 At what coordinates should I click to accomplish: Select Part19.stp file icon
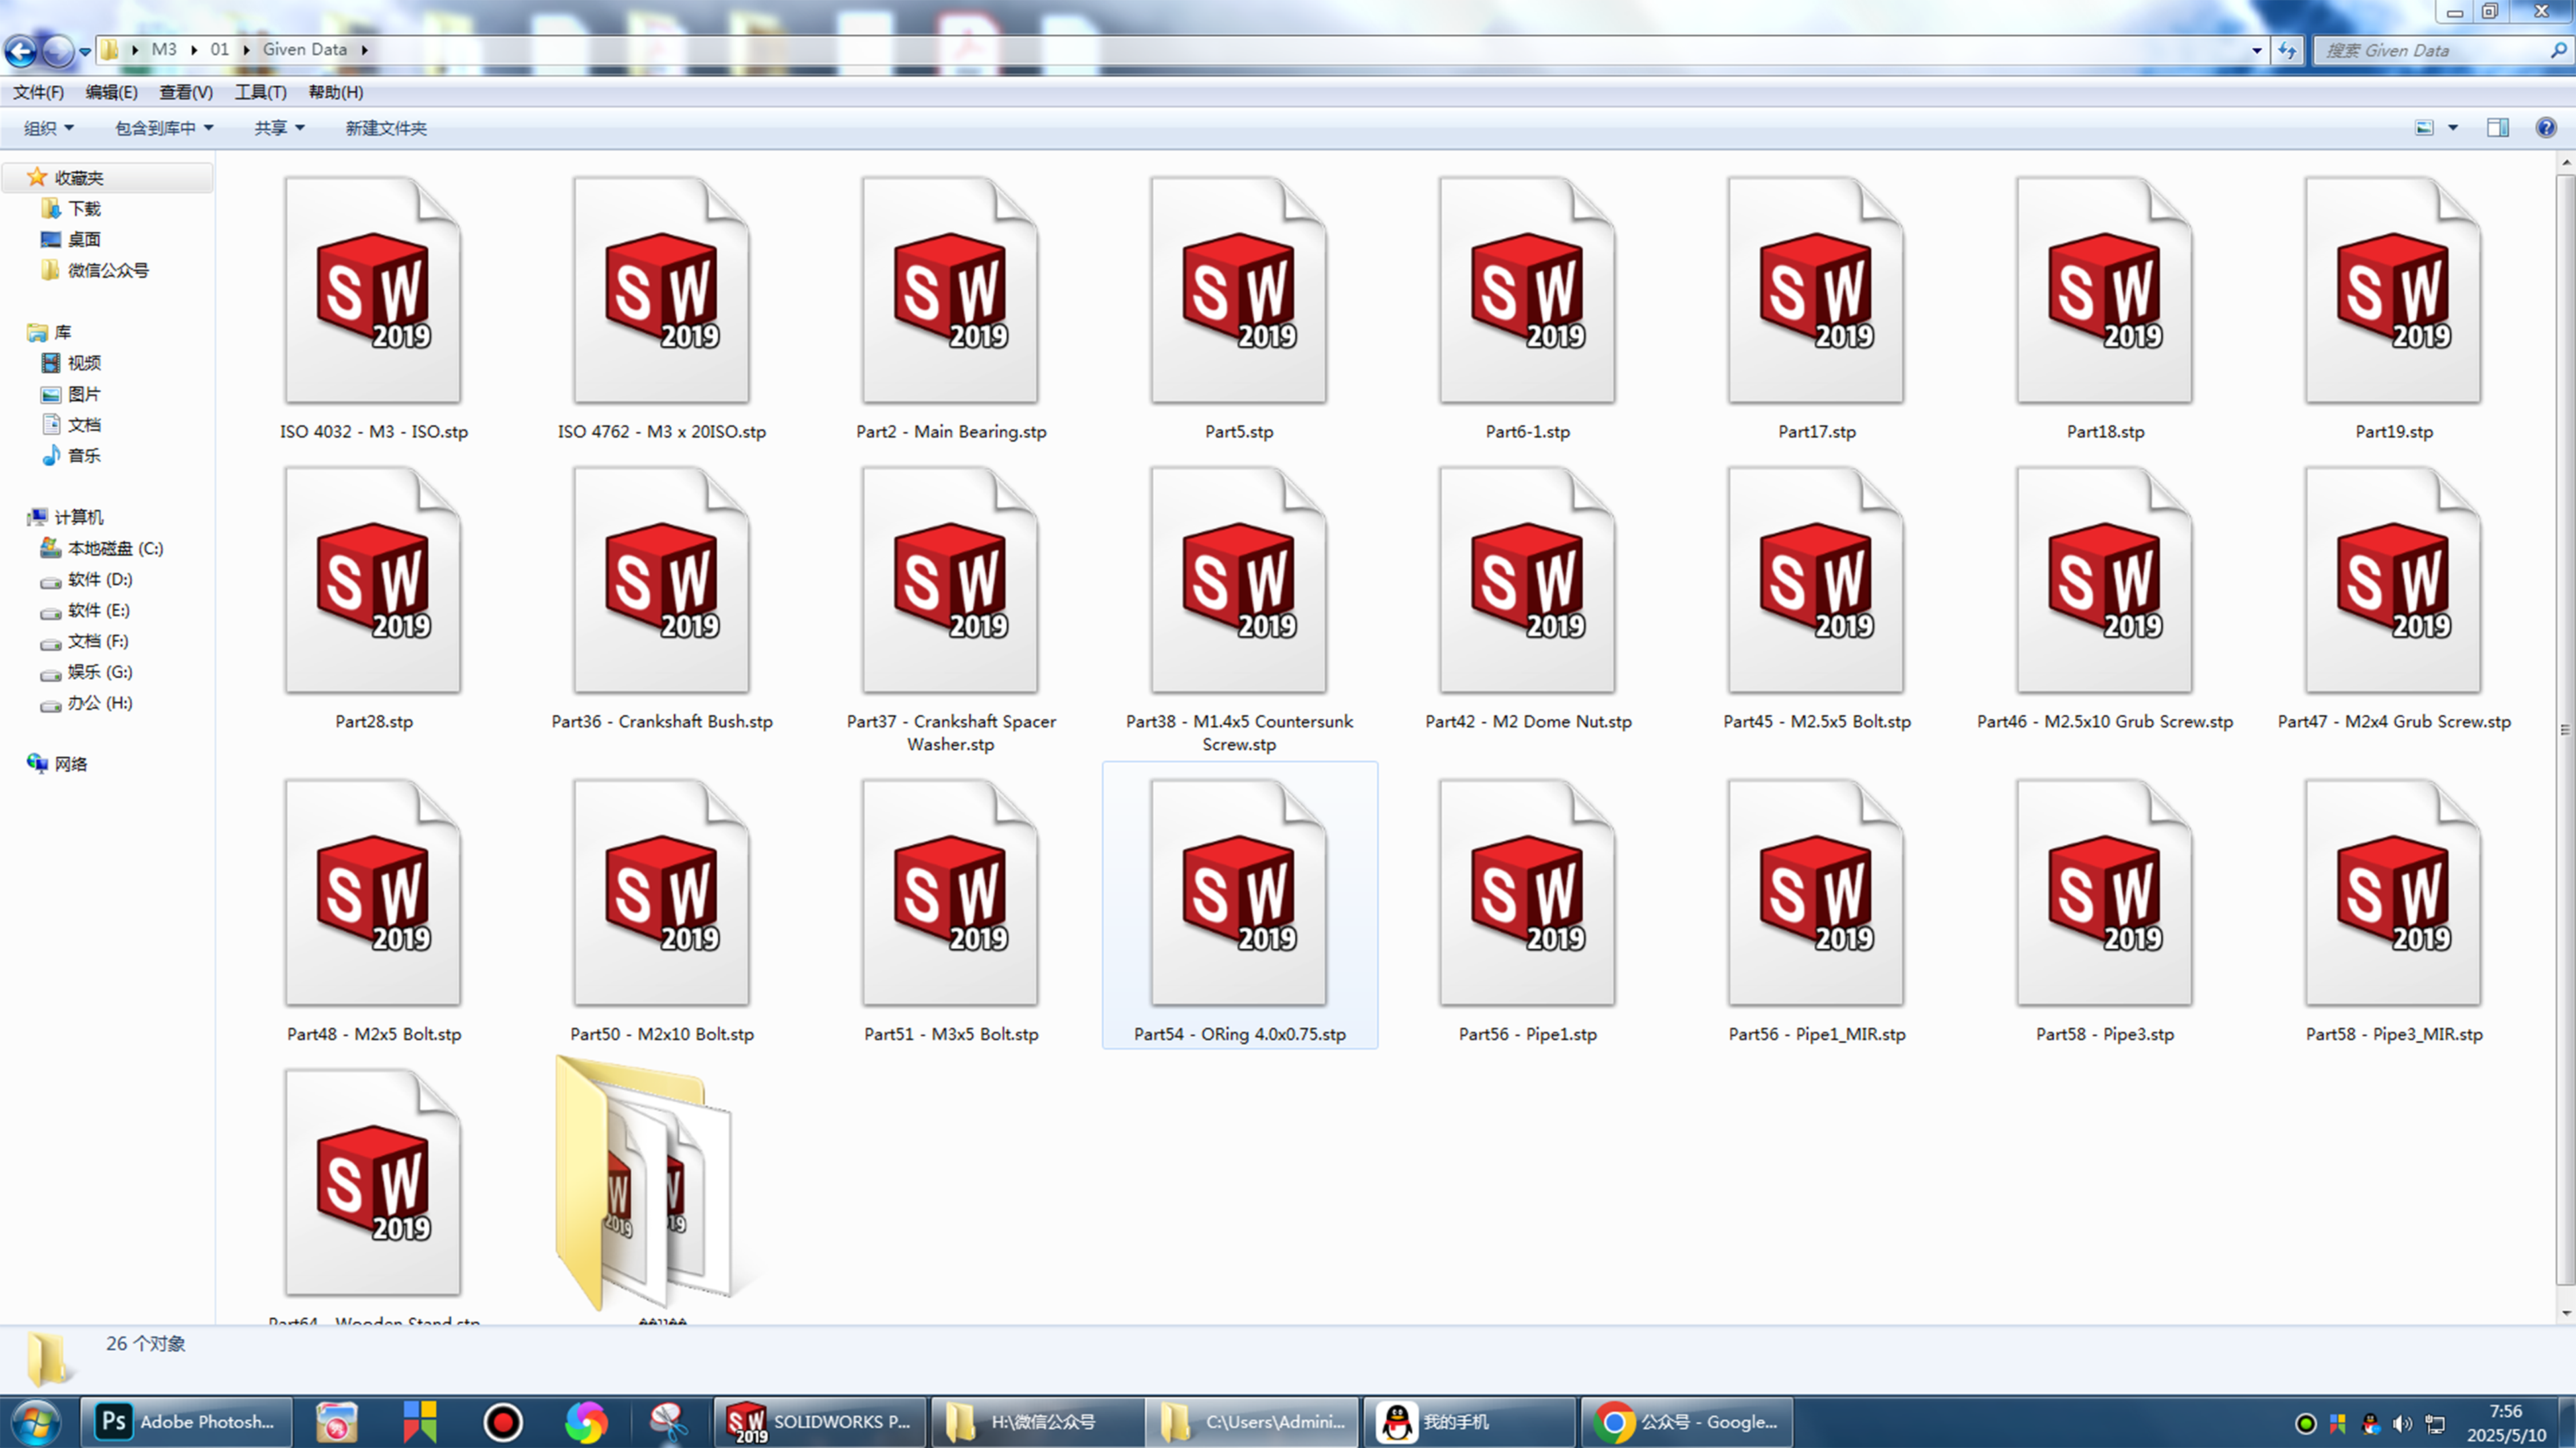point(2394,290)
